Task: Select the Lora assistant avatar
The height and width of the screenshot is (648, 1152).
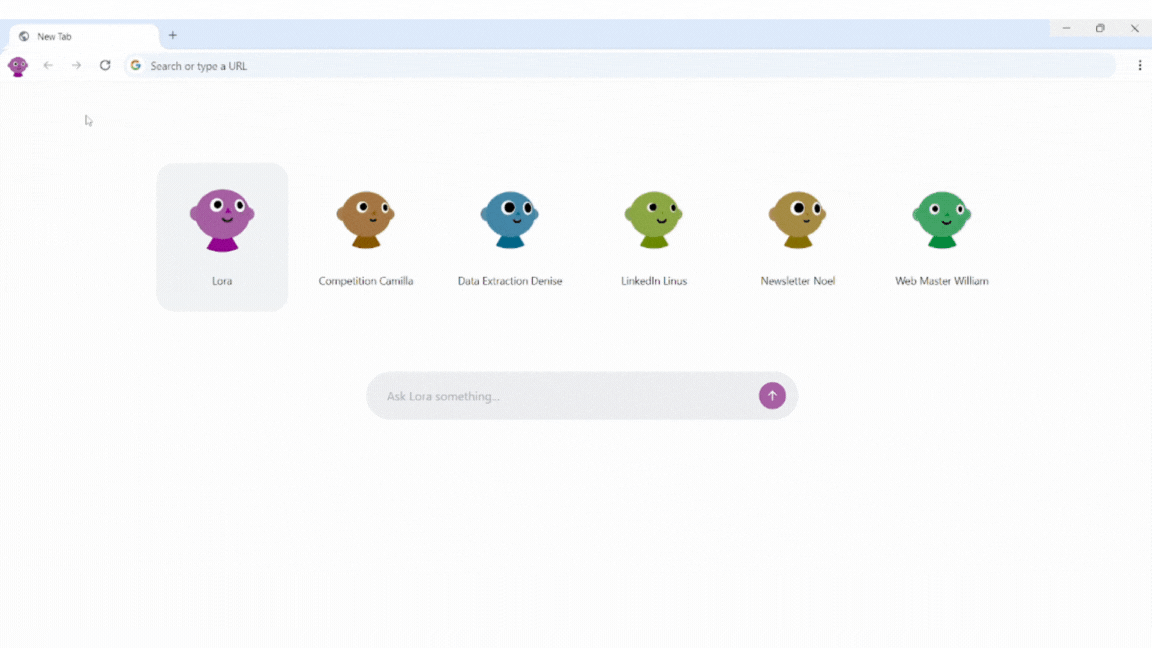Action: [222, 218]
